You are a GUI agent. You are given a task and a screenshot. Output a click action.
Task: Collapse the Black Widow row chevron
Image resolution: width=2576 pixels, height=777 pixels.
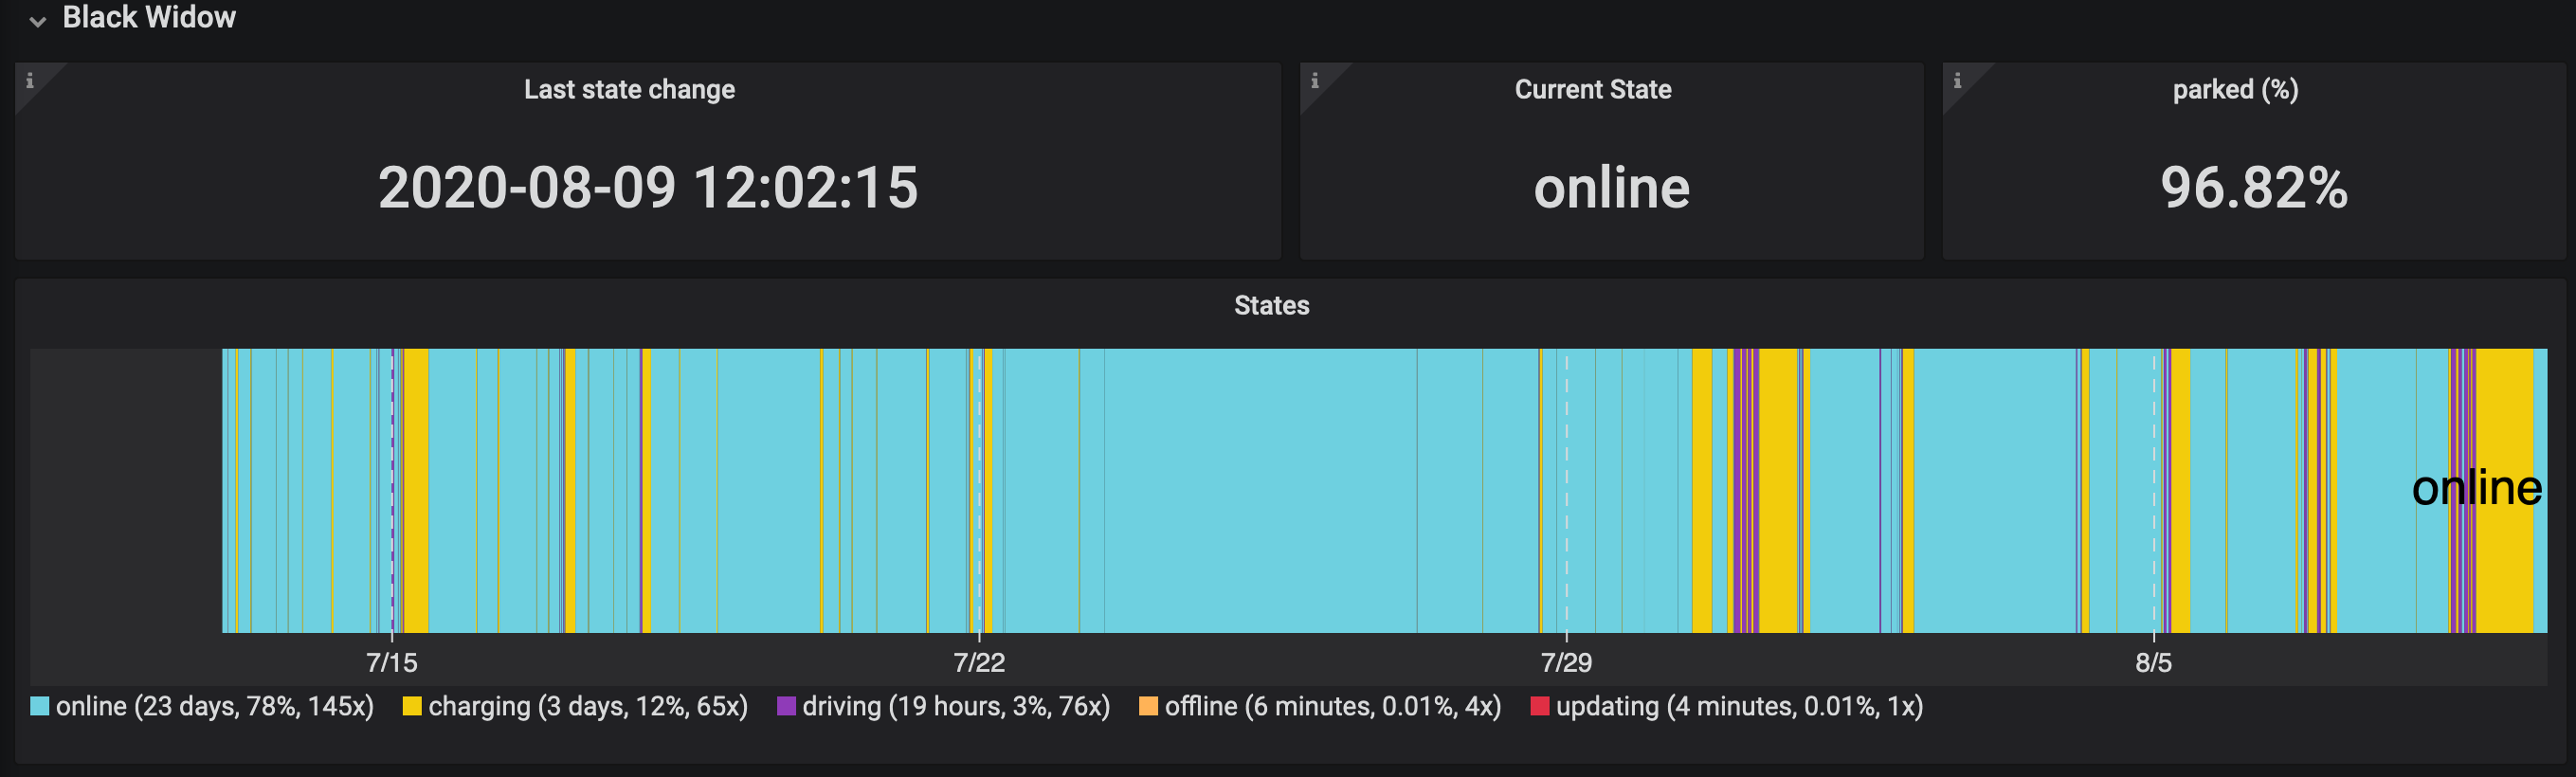[x=37, y=21]
